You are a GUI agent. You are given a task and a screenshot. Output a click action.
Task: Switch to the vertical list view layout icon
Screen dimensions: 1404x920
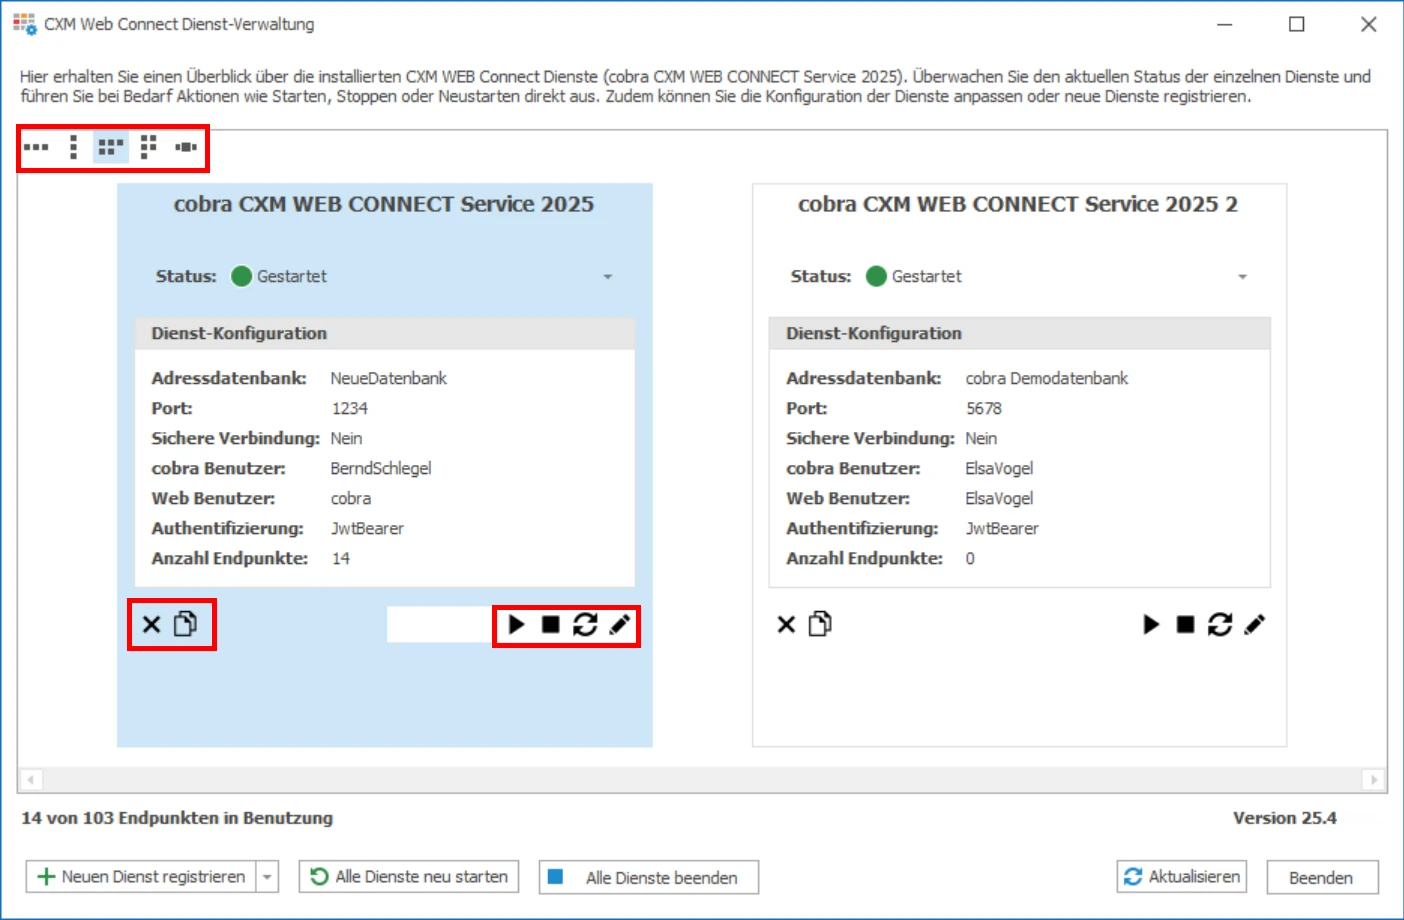coord(73,146)
